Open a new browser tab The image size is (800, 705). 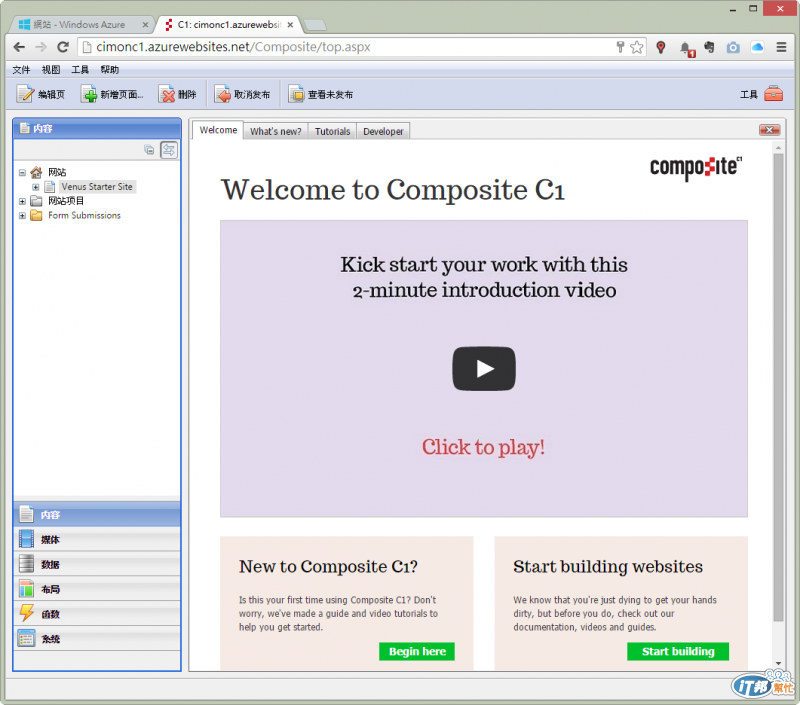pyautogui.click(x=315, y=25)
